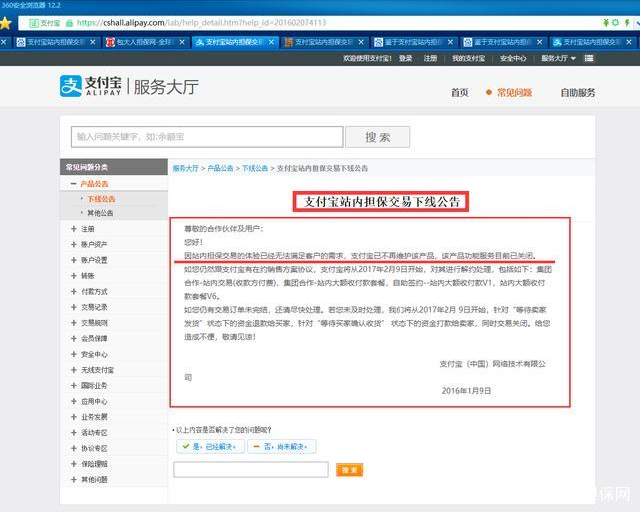
Task: Collapse the 产品公告 sidebar category
Action: pyautogui.click(x=94, y=184)
